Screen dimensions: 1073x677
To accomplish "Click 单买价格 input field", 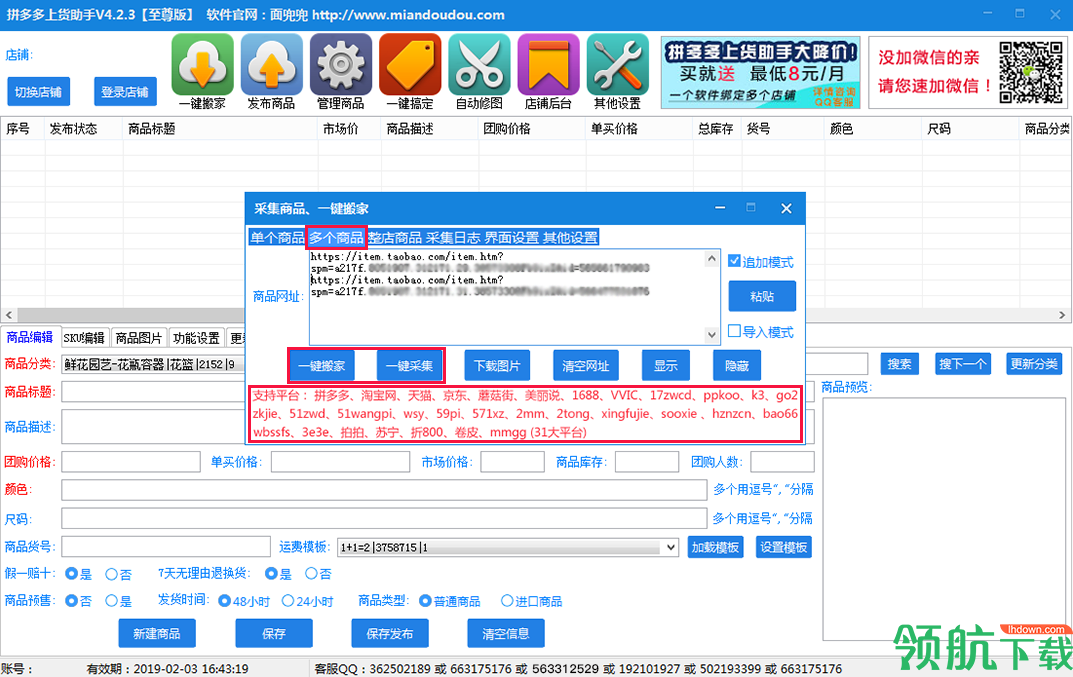I will 340,461.
